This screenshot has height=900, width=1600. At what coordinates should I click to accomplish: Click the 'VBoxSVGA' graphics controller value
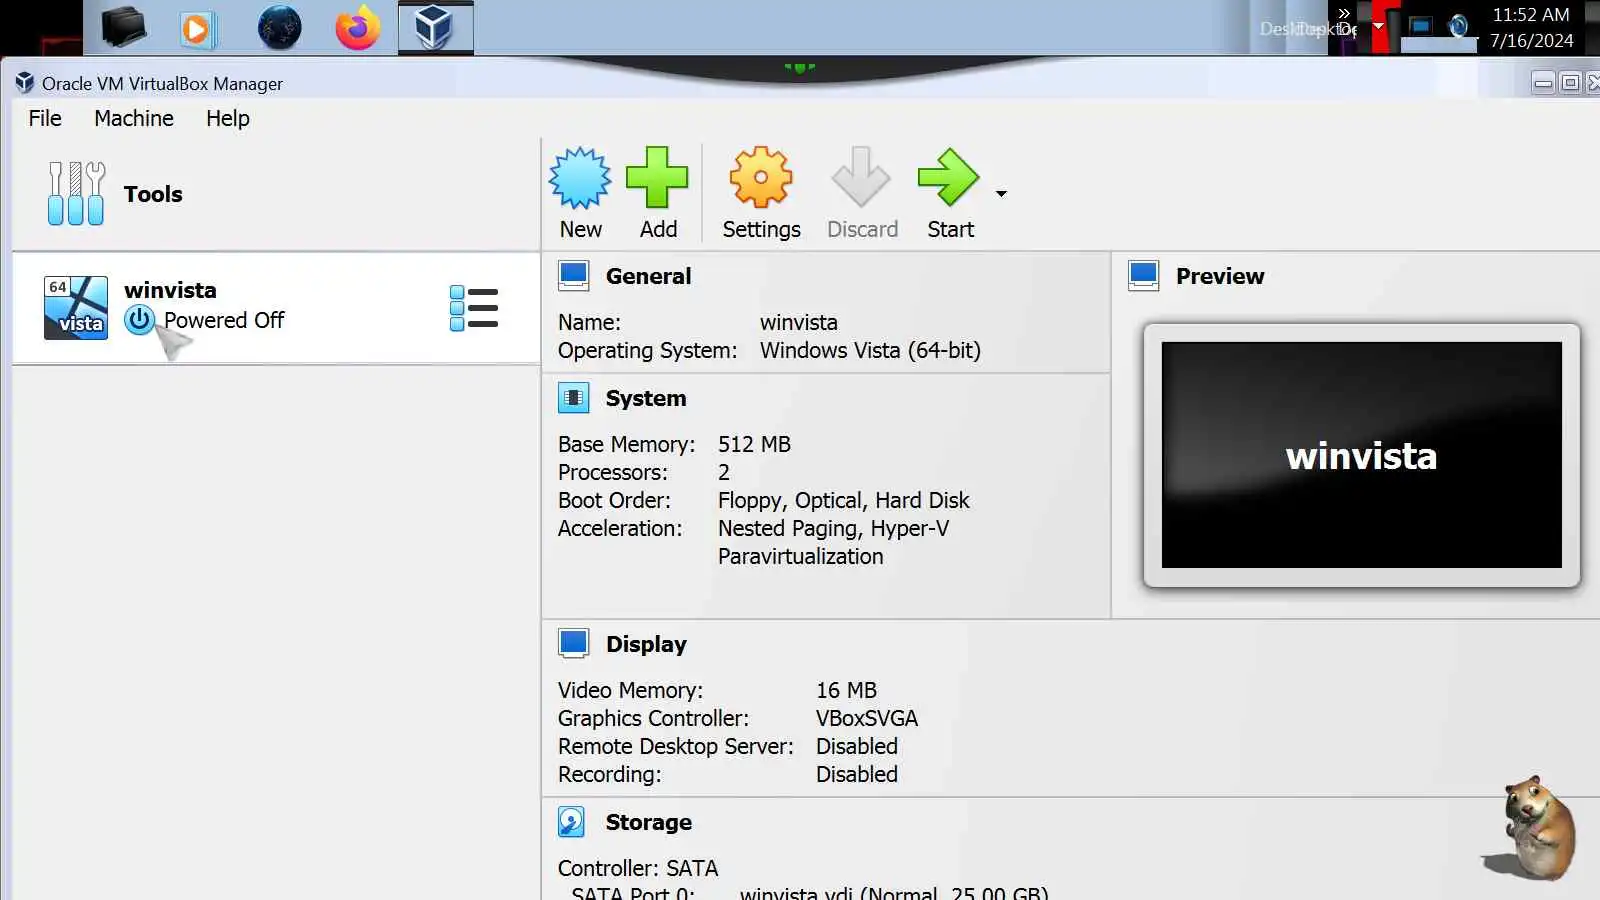pos(866,718)
